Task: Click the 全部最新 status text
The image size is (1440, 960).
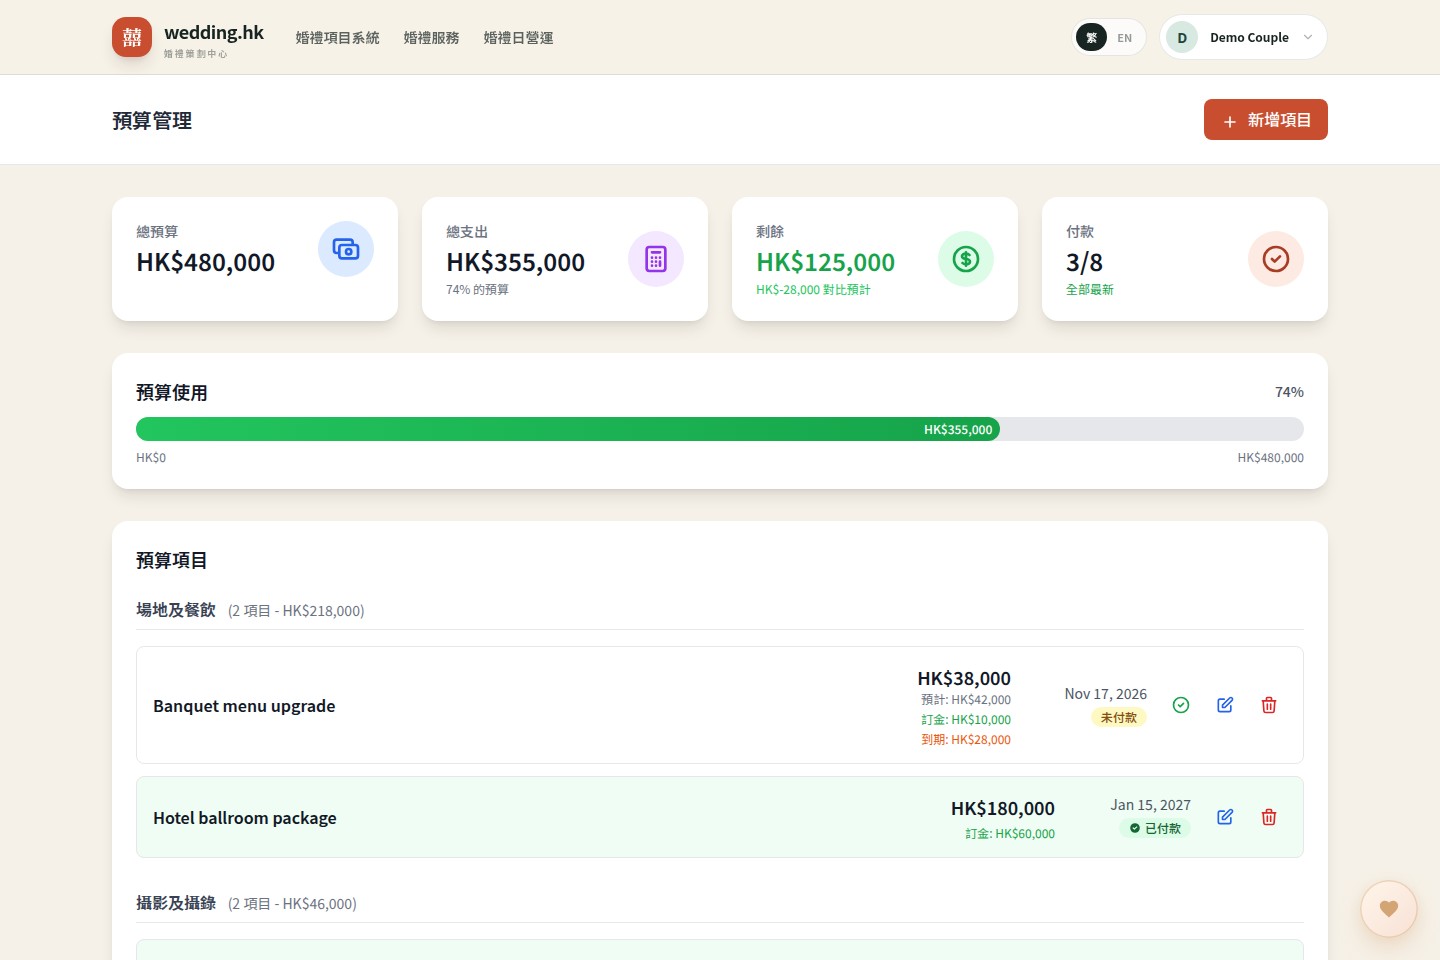Action: pos(1090,290)
